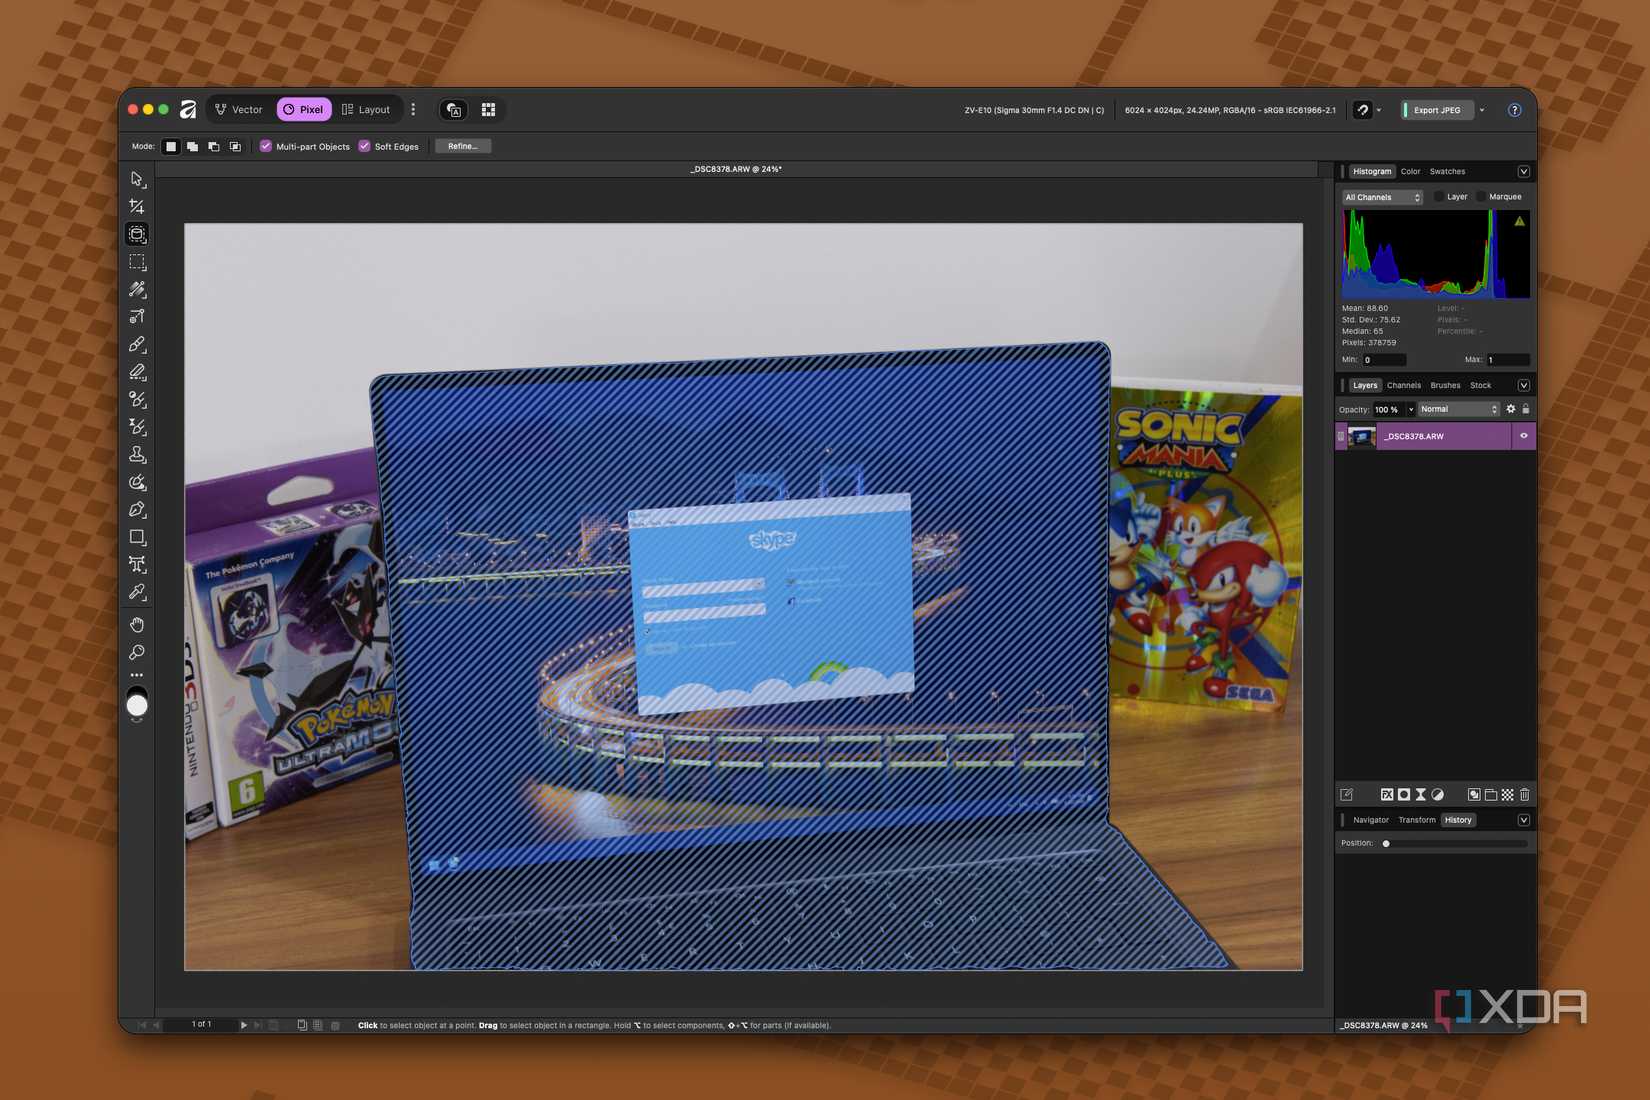Image resolution: width=1650 pixels, height=1100 pixels.
Task: Select the Color Picker eyedropper tool
Action: click(x=137, y=592)
